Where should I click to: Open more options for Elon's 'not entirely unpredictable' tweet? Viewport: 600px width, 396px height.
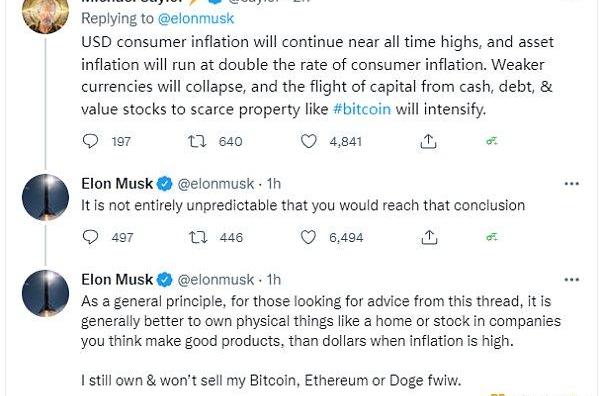click(572, 184)
